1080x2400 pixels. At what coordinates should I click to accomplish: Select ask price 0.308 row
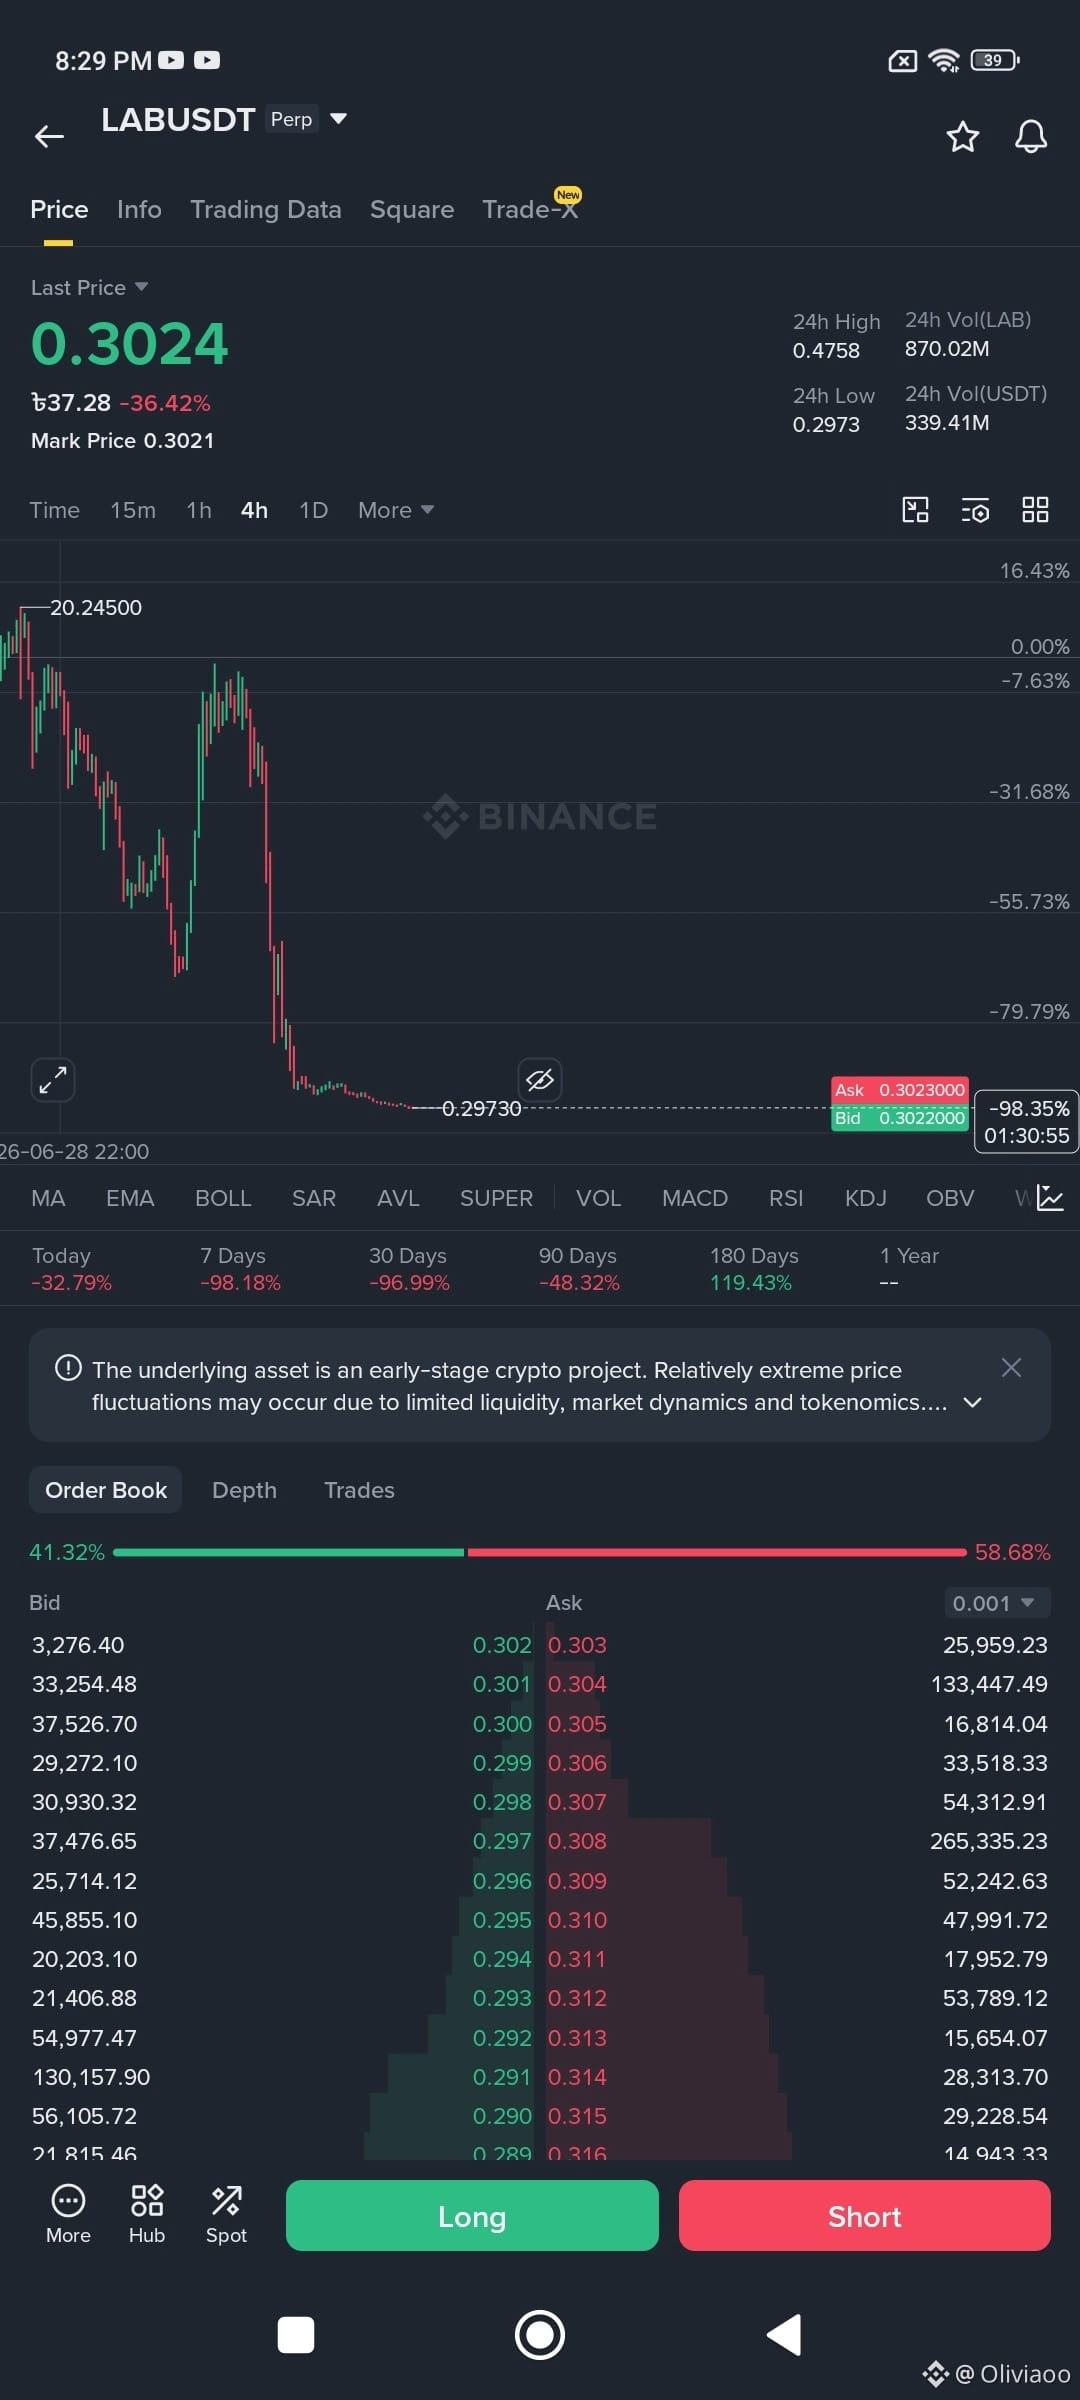[x=797, y=1841]
